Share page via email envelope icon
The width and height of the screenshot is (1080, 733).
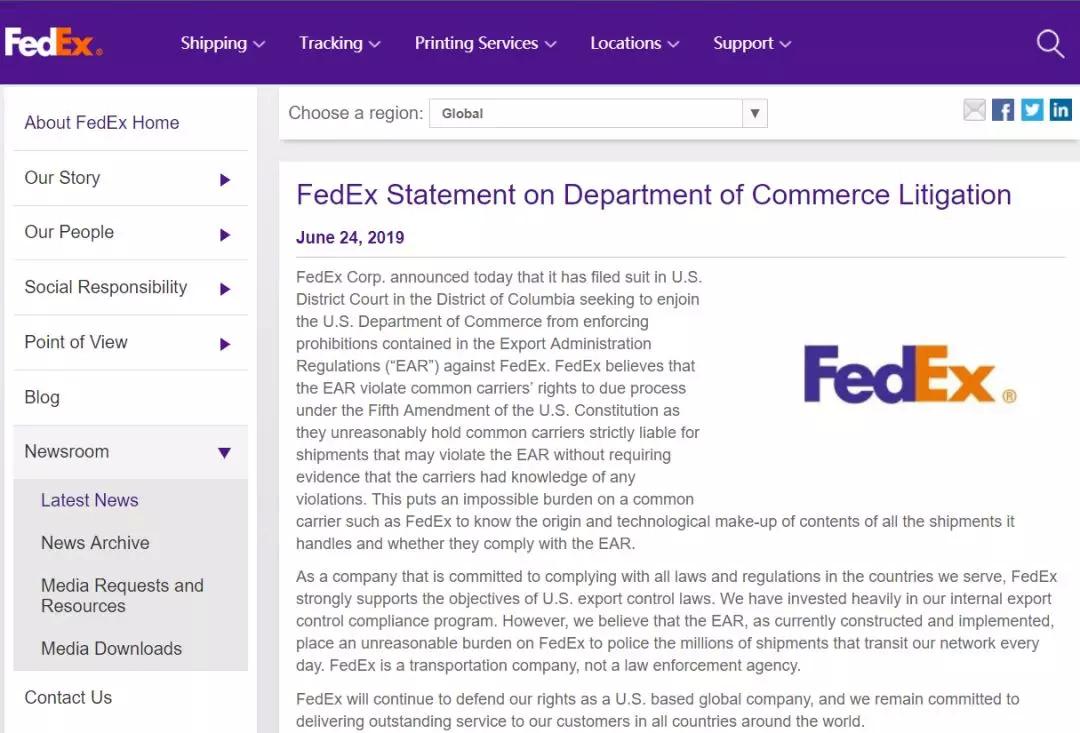click(974, 110)
